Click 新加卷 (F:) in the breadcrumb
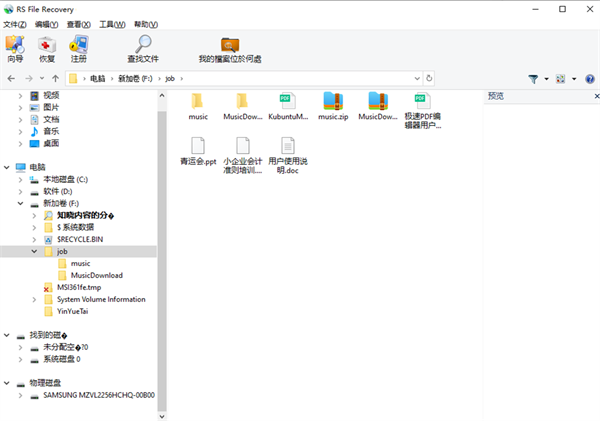The image size is (600, 421). coord(135,78)
